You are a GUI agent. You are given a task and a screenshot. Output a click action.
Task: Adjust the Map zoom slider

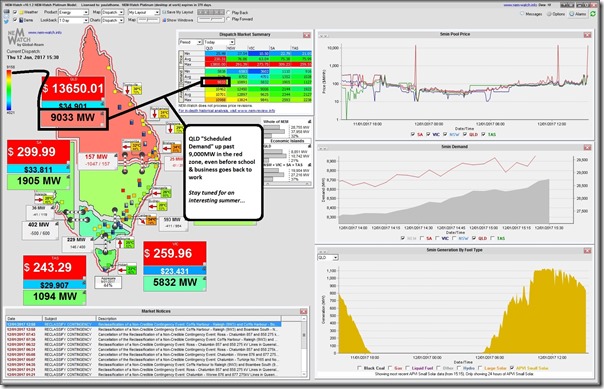point(148,20)
